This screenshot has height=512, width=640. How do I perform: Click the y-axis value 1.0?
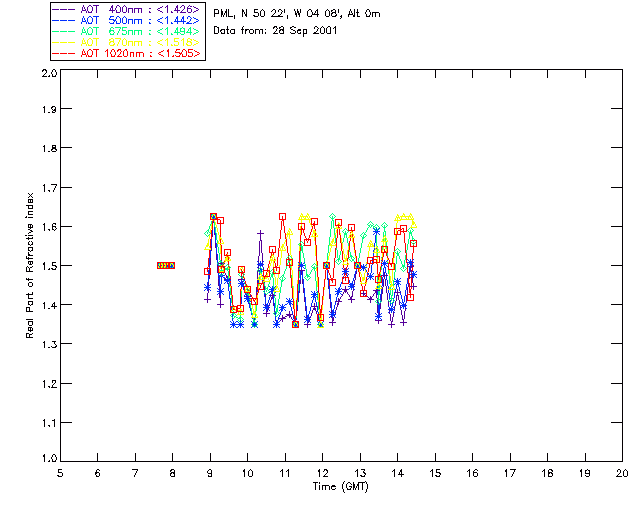[49, 458]
